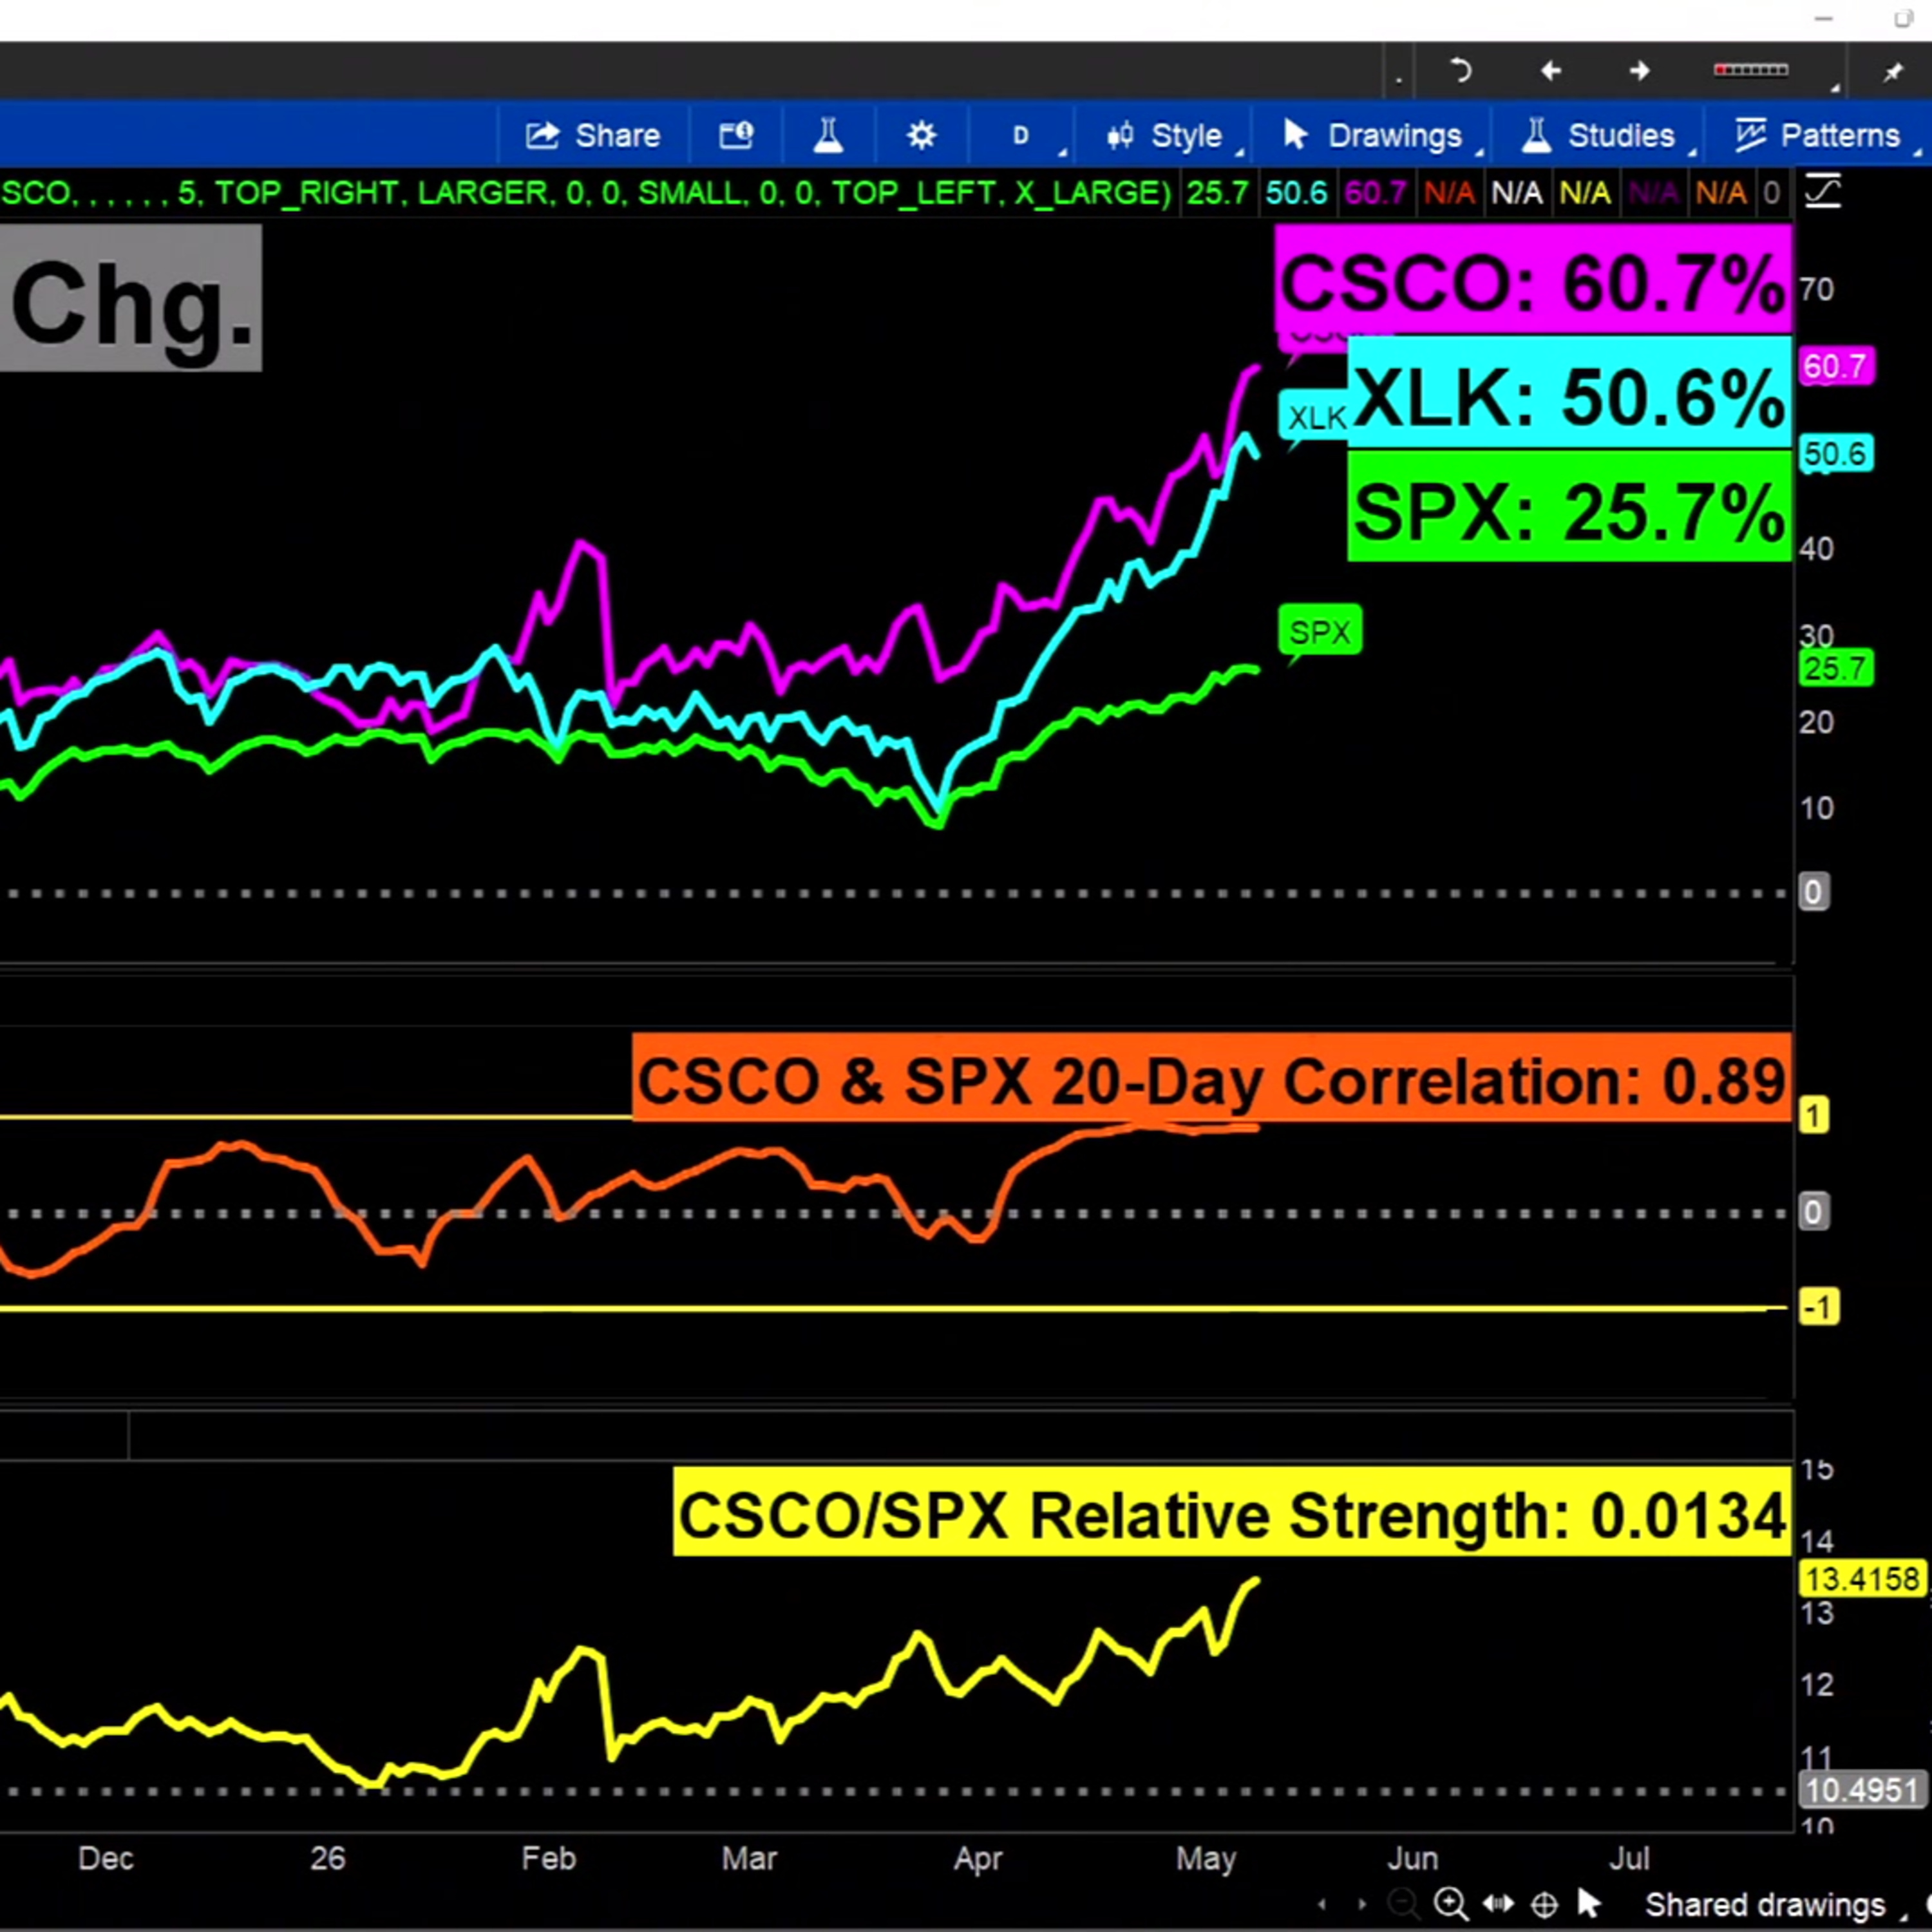Open Shared drawings option
This screenshot has height=1932, width=1932.
coord(1766,1904)
